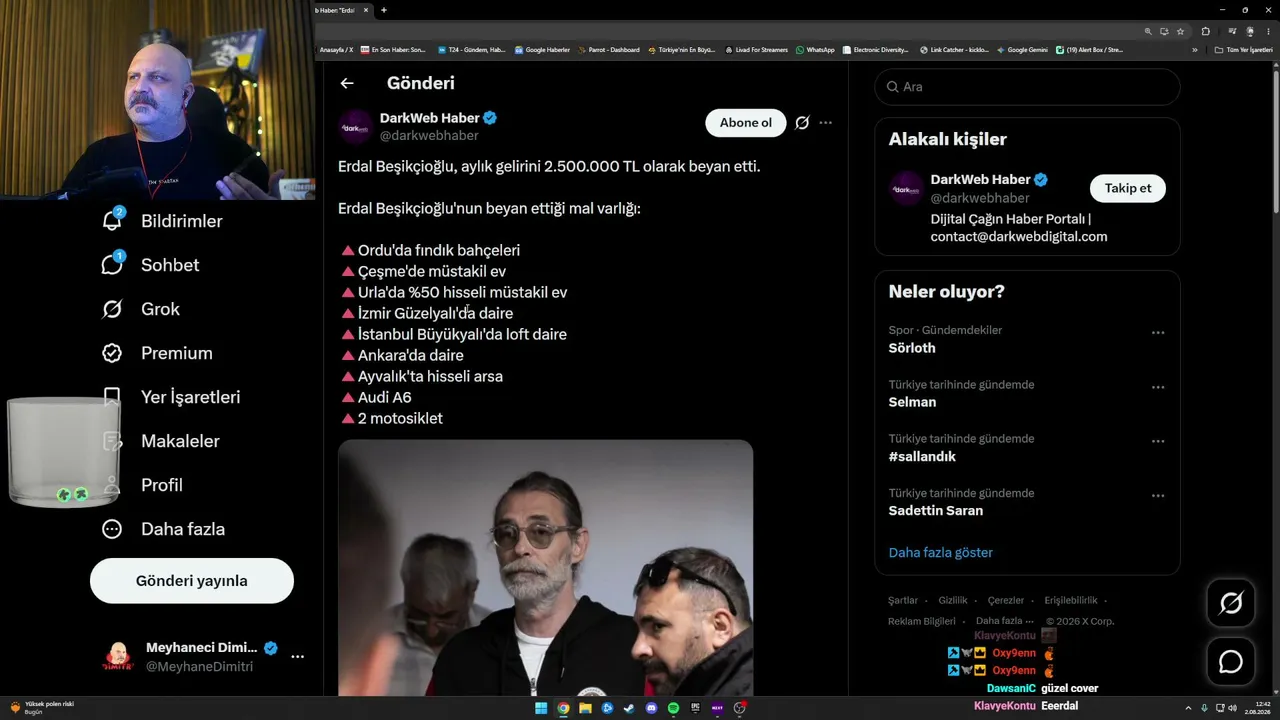Click the Gönderi yayınla button
1280x720 pixels.
click(192, 581)
